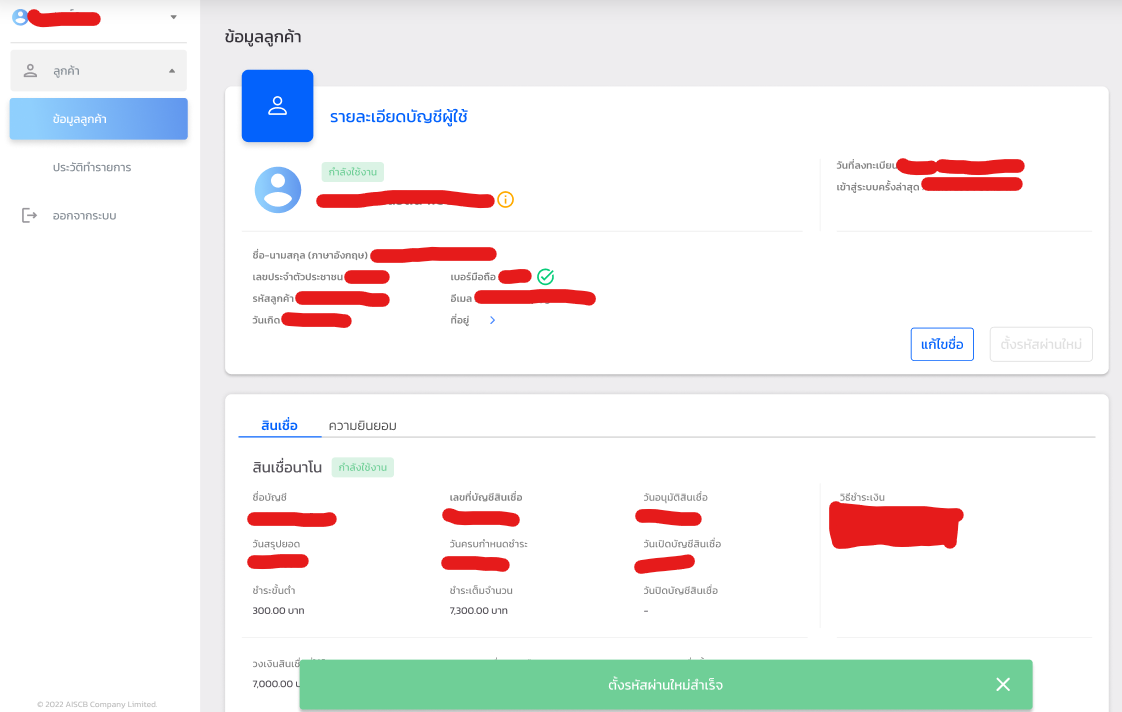Open the ประวัติทำรายการ sidebar item
This screenshot has width=1122, height=712.
tap(92, 167)
